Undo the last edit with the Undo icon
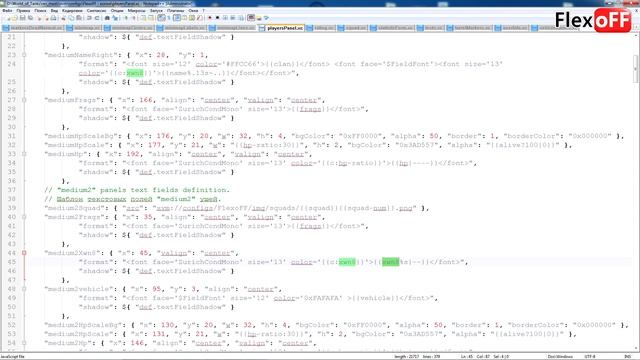Viewport: 640px width, 360px height. click(x=89, y=18)
